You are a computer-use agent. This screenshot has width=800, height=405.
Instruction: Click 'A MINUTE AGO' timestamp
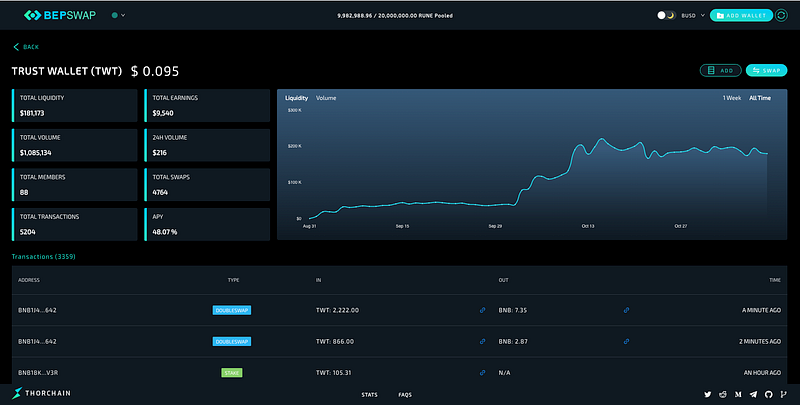(x=761, y=310)
